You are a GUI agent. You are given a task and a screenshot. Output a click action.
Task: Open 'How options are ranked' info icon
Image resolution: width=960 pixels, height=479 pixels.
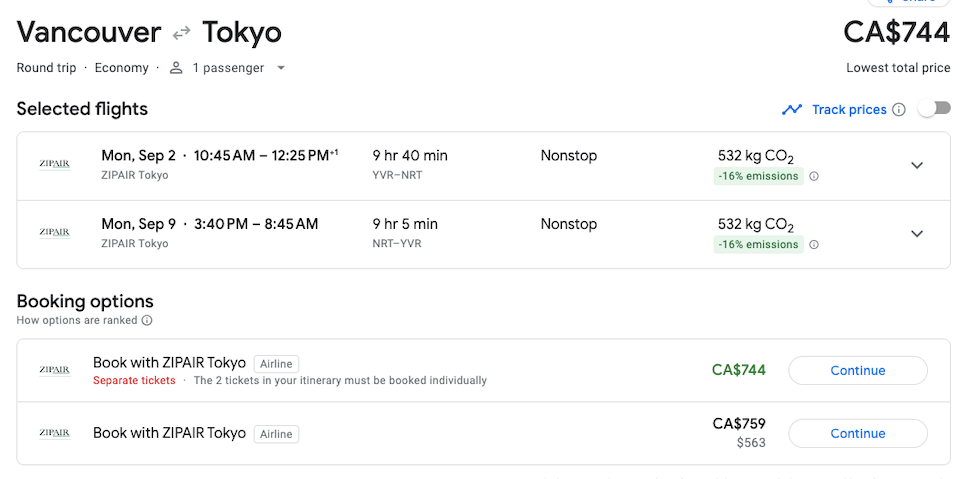tap(147, 320)
